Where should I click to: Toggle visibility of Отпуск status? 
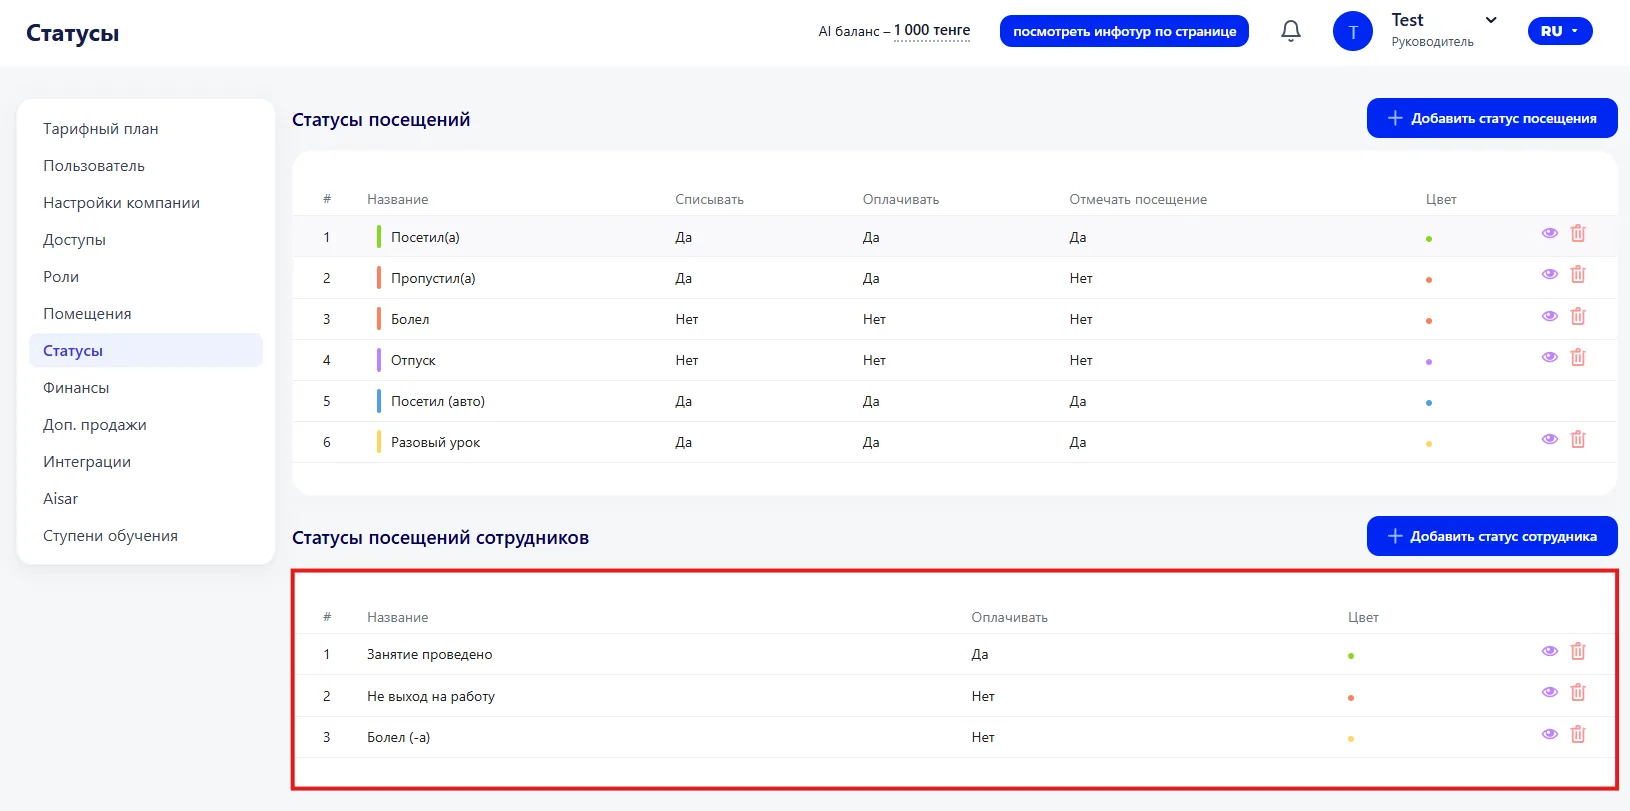1550,357
